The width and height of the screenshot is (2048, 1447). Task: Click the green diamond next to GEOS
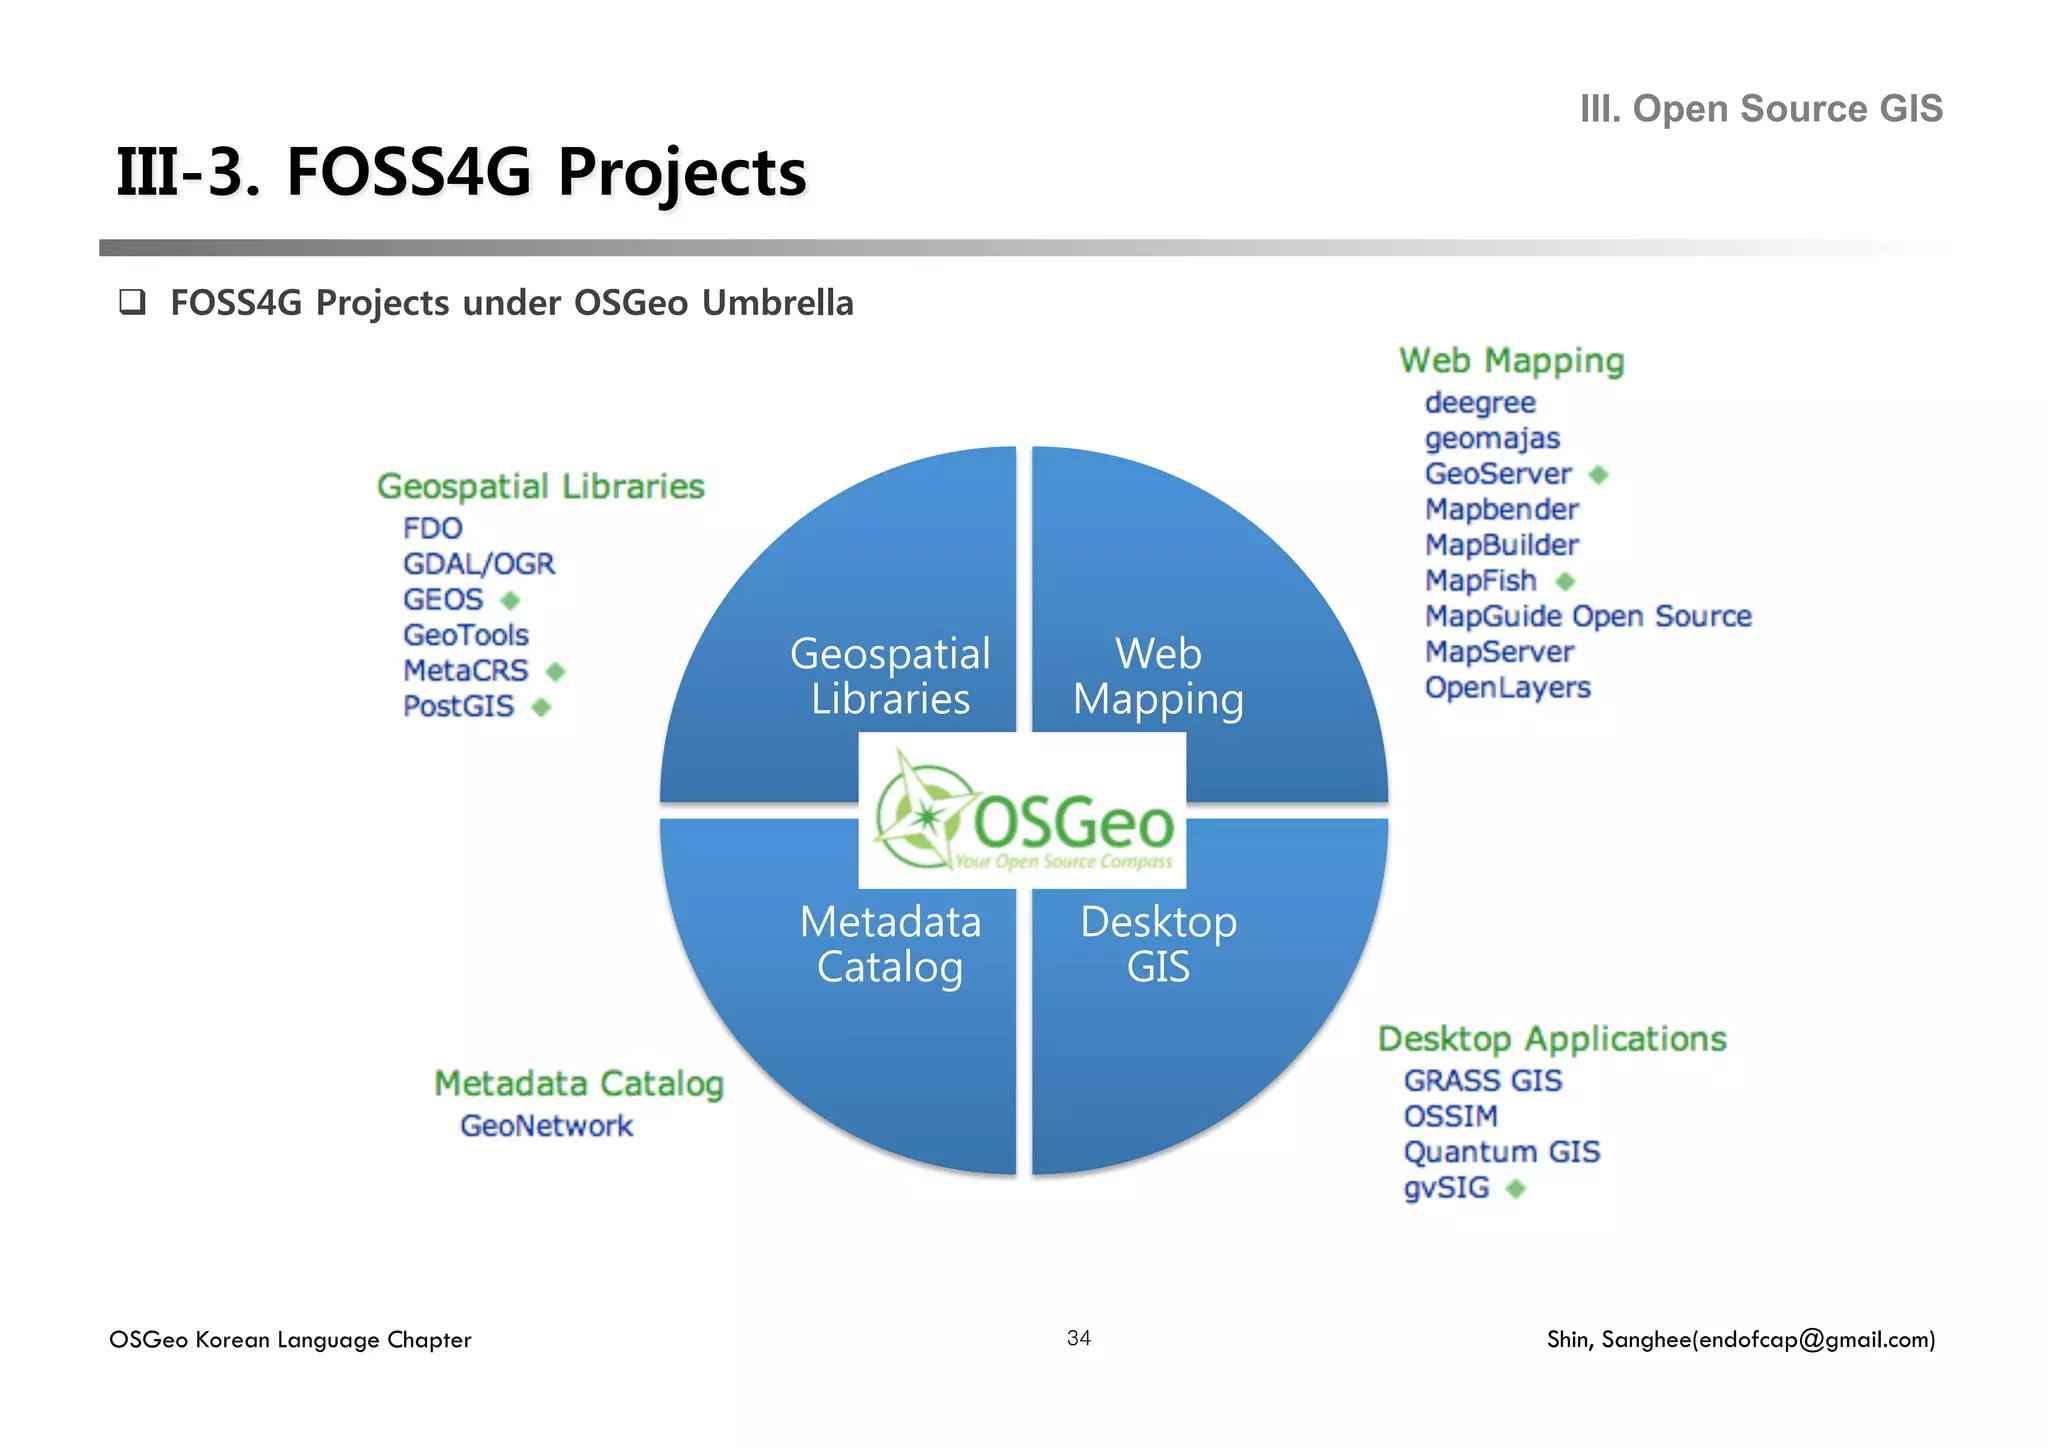510,600
